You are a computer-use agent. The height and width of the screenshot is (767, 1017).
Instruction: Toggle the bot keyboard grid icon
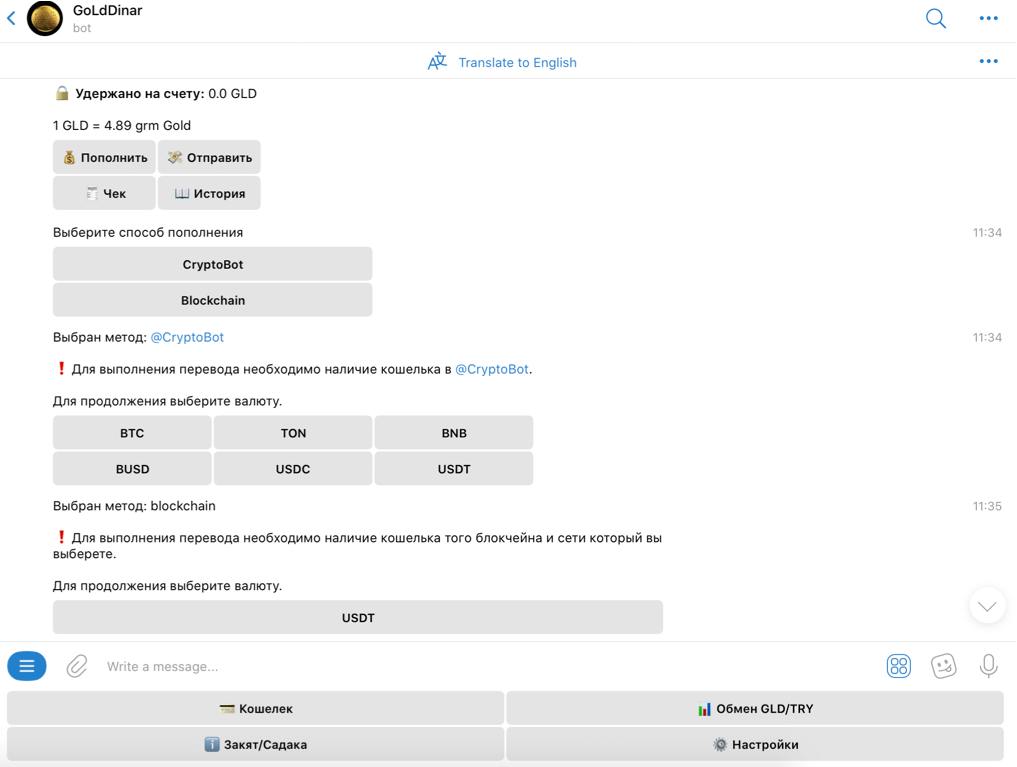click(x=899, y=666)
